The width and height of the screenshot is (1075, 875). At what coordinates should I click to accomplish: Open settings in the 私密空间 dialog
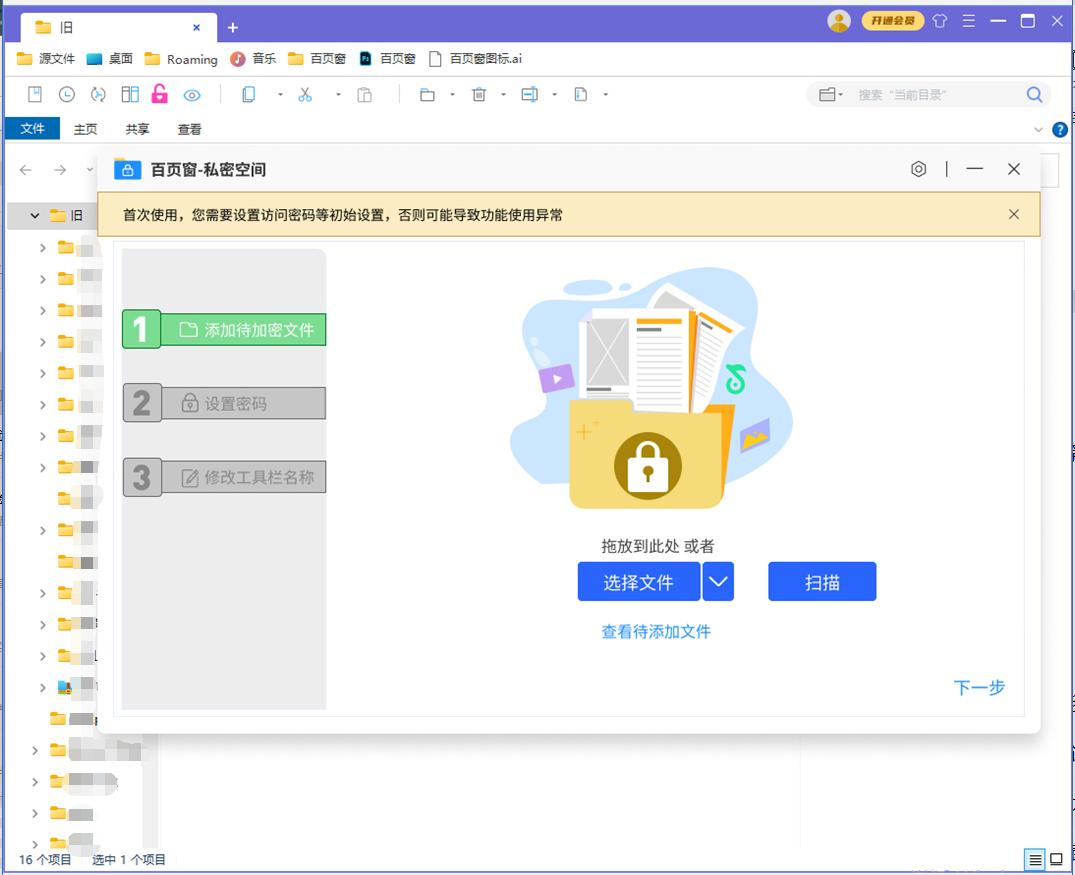919,169
